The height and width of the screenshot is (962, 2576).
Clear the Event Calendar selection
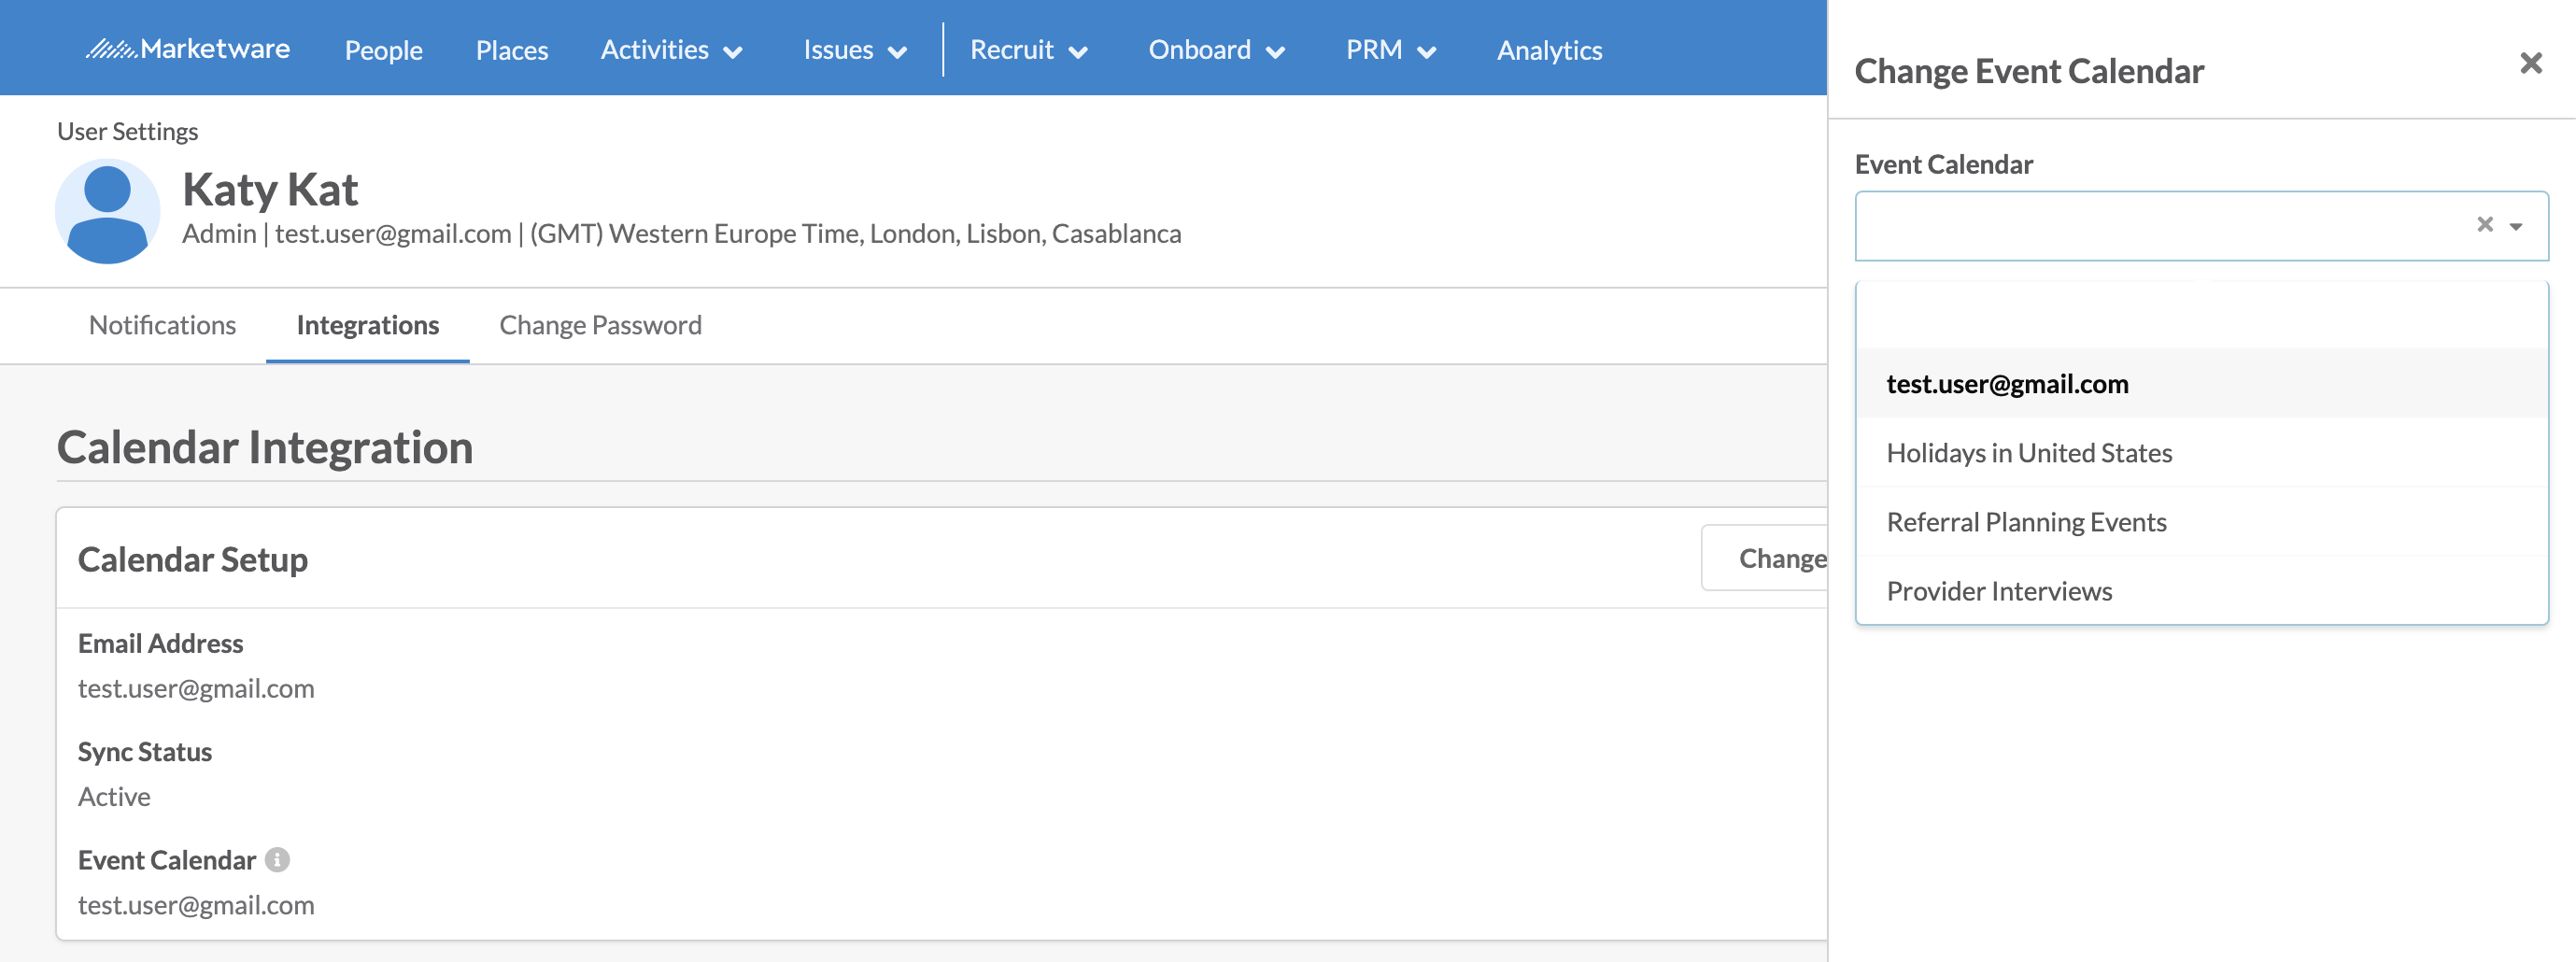pos(2484,224)
